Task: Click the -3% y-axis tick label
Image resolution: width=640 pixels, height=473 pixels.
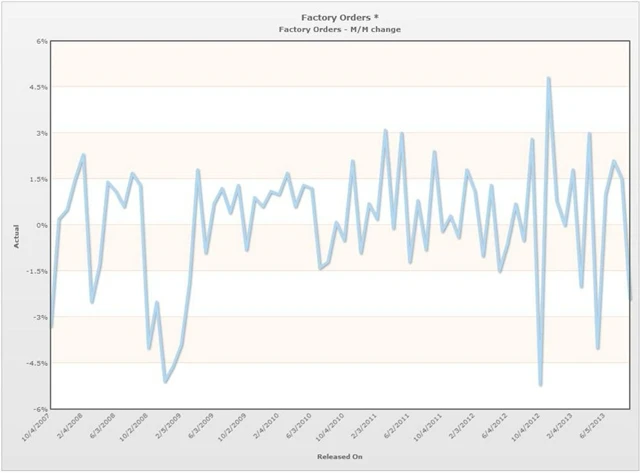Action: (x=42, y=318)
